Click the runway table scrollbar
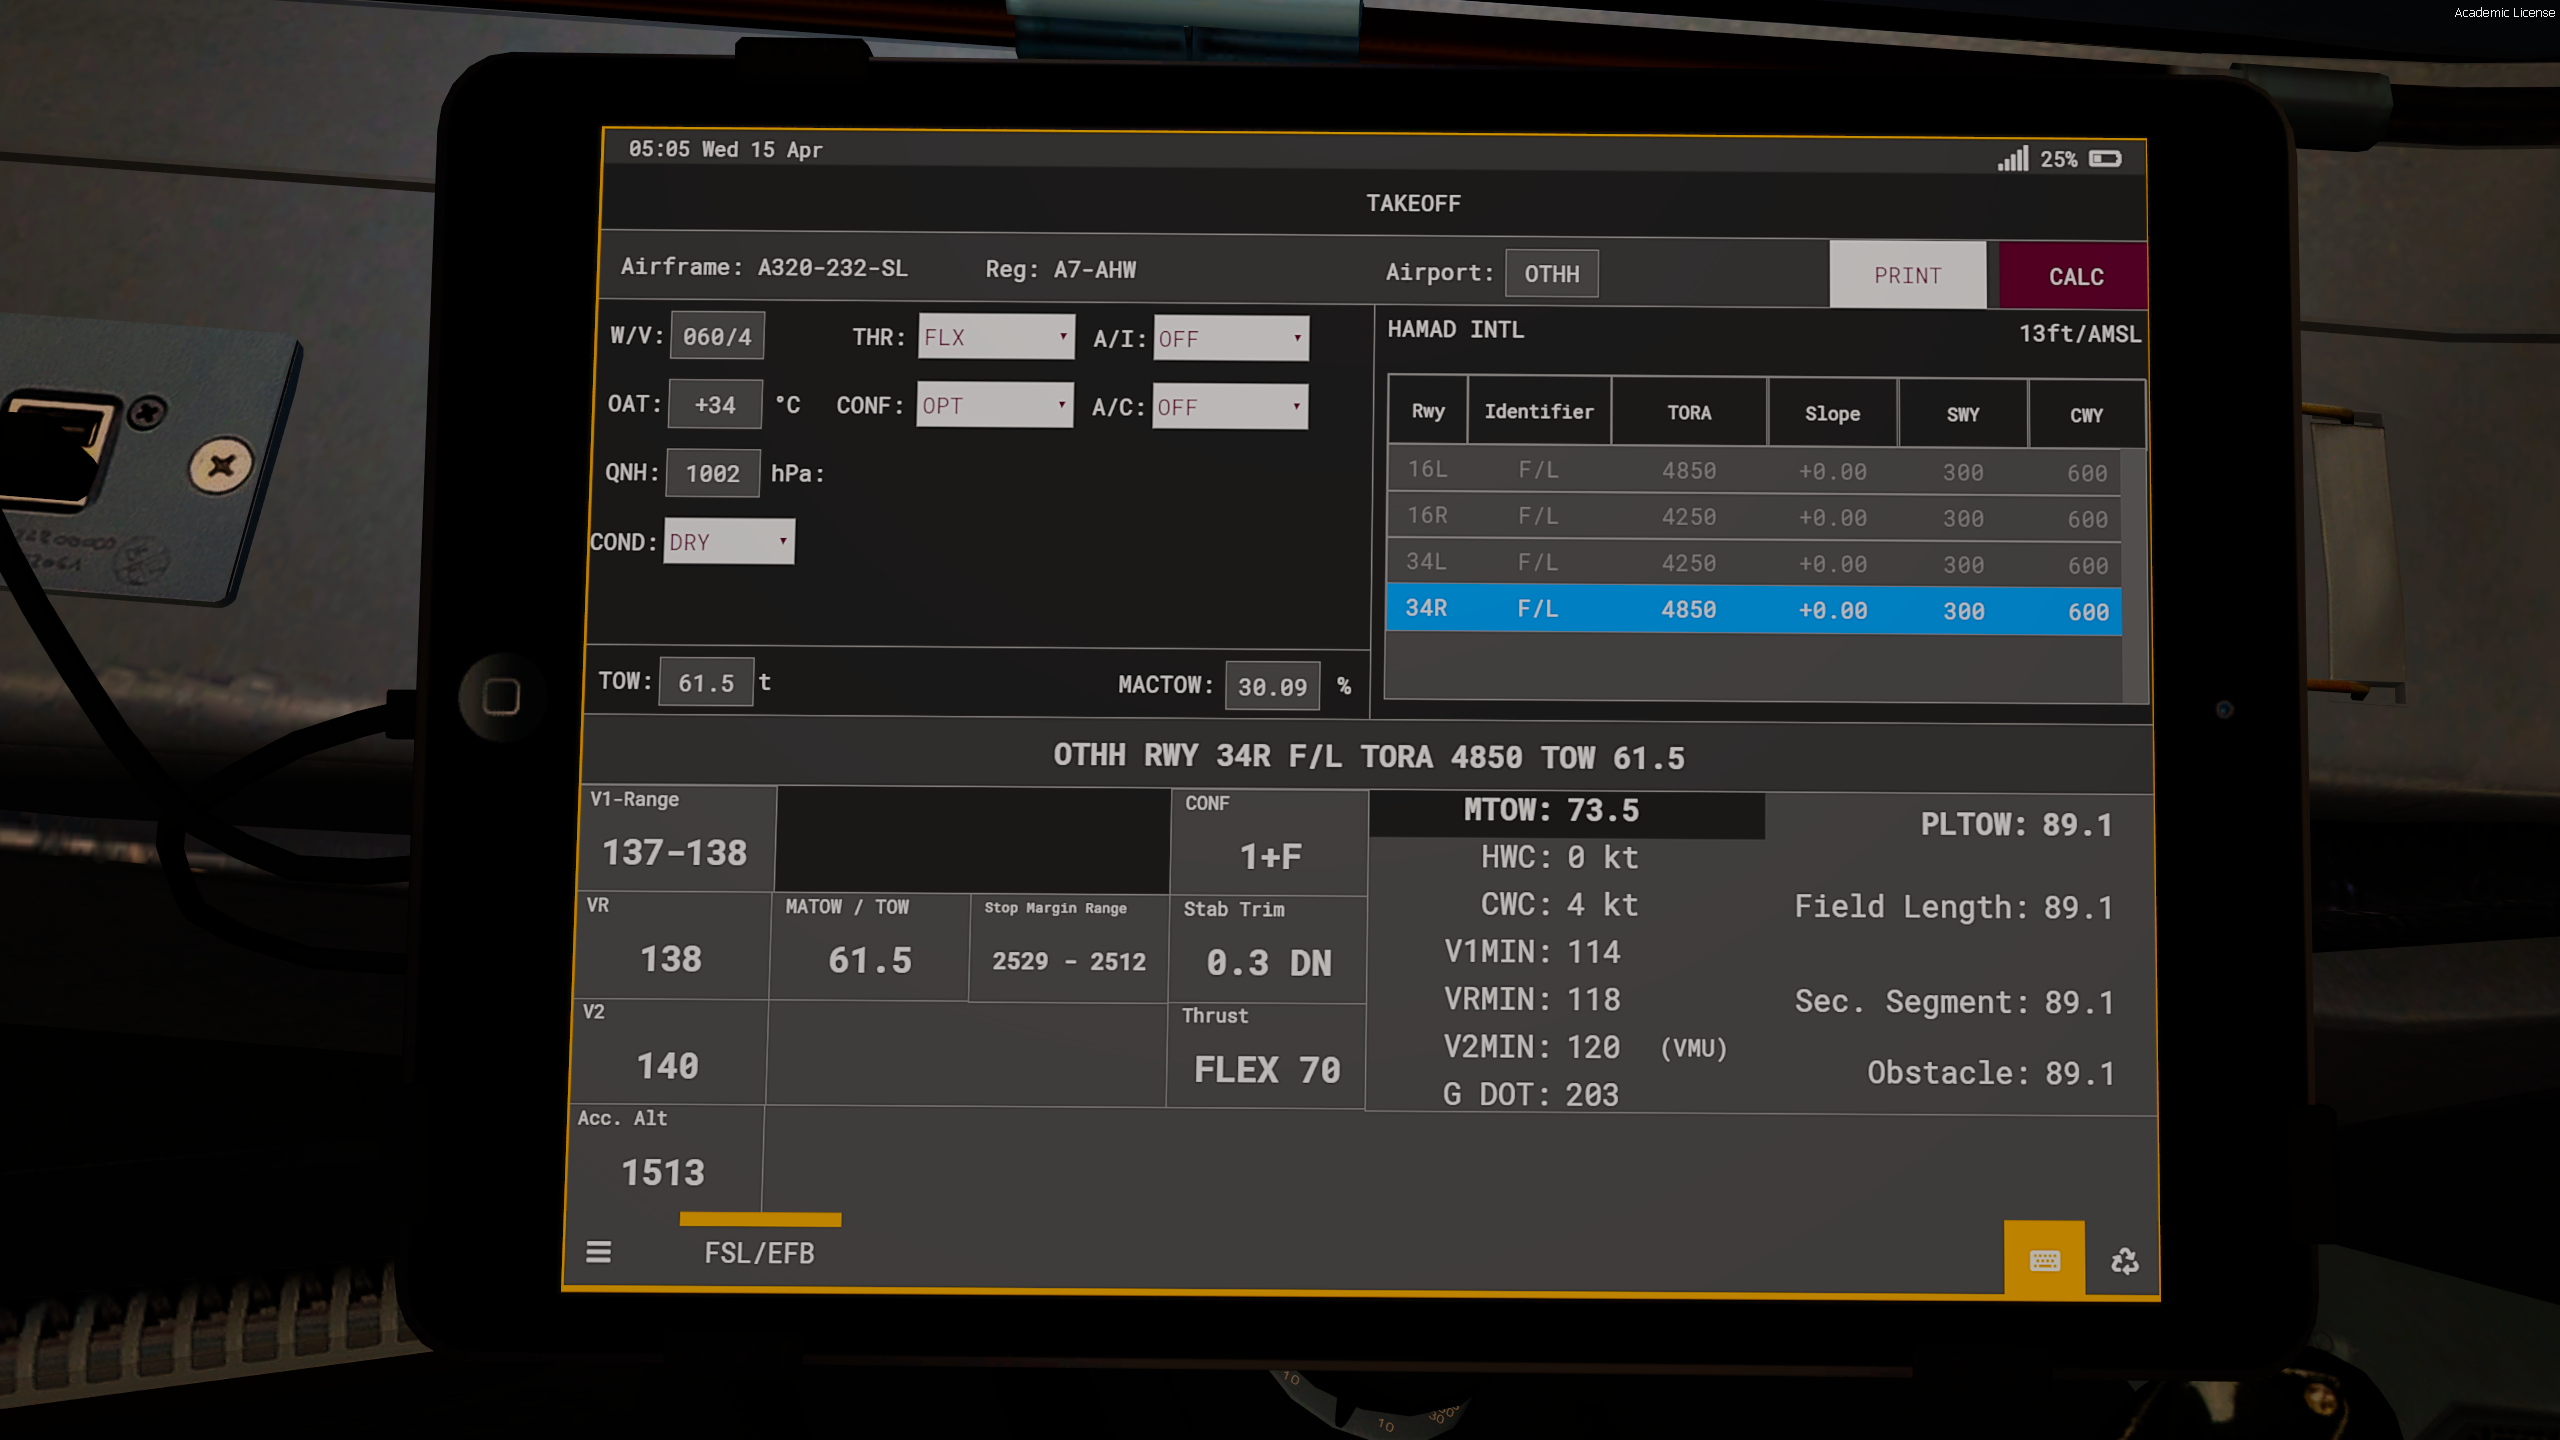The image size is (2560, 1440). (x=2133, y=575)
